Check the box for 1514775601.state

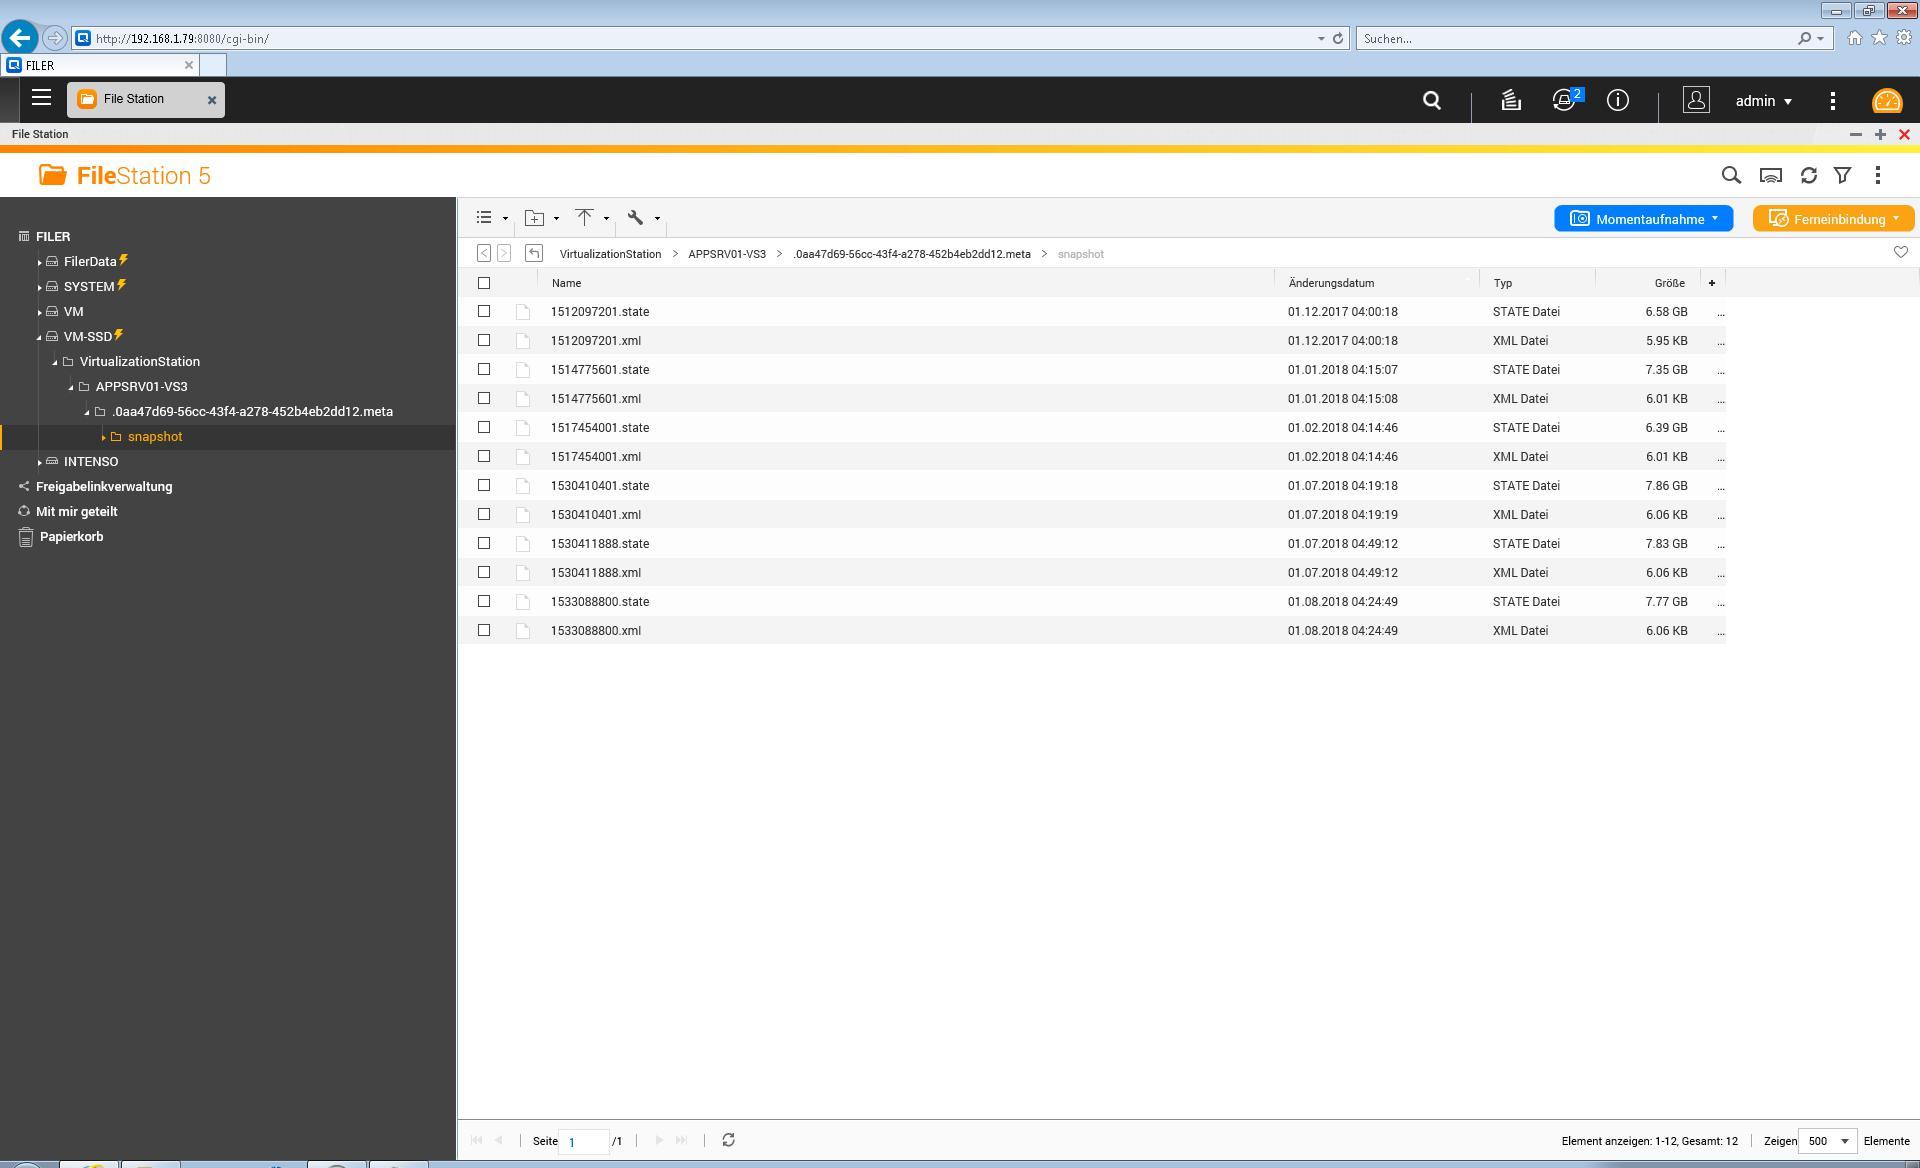(484, 370)
